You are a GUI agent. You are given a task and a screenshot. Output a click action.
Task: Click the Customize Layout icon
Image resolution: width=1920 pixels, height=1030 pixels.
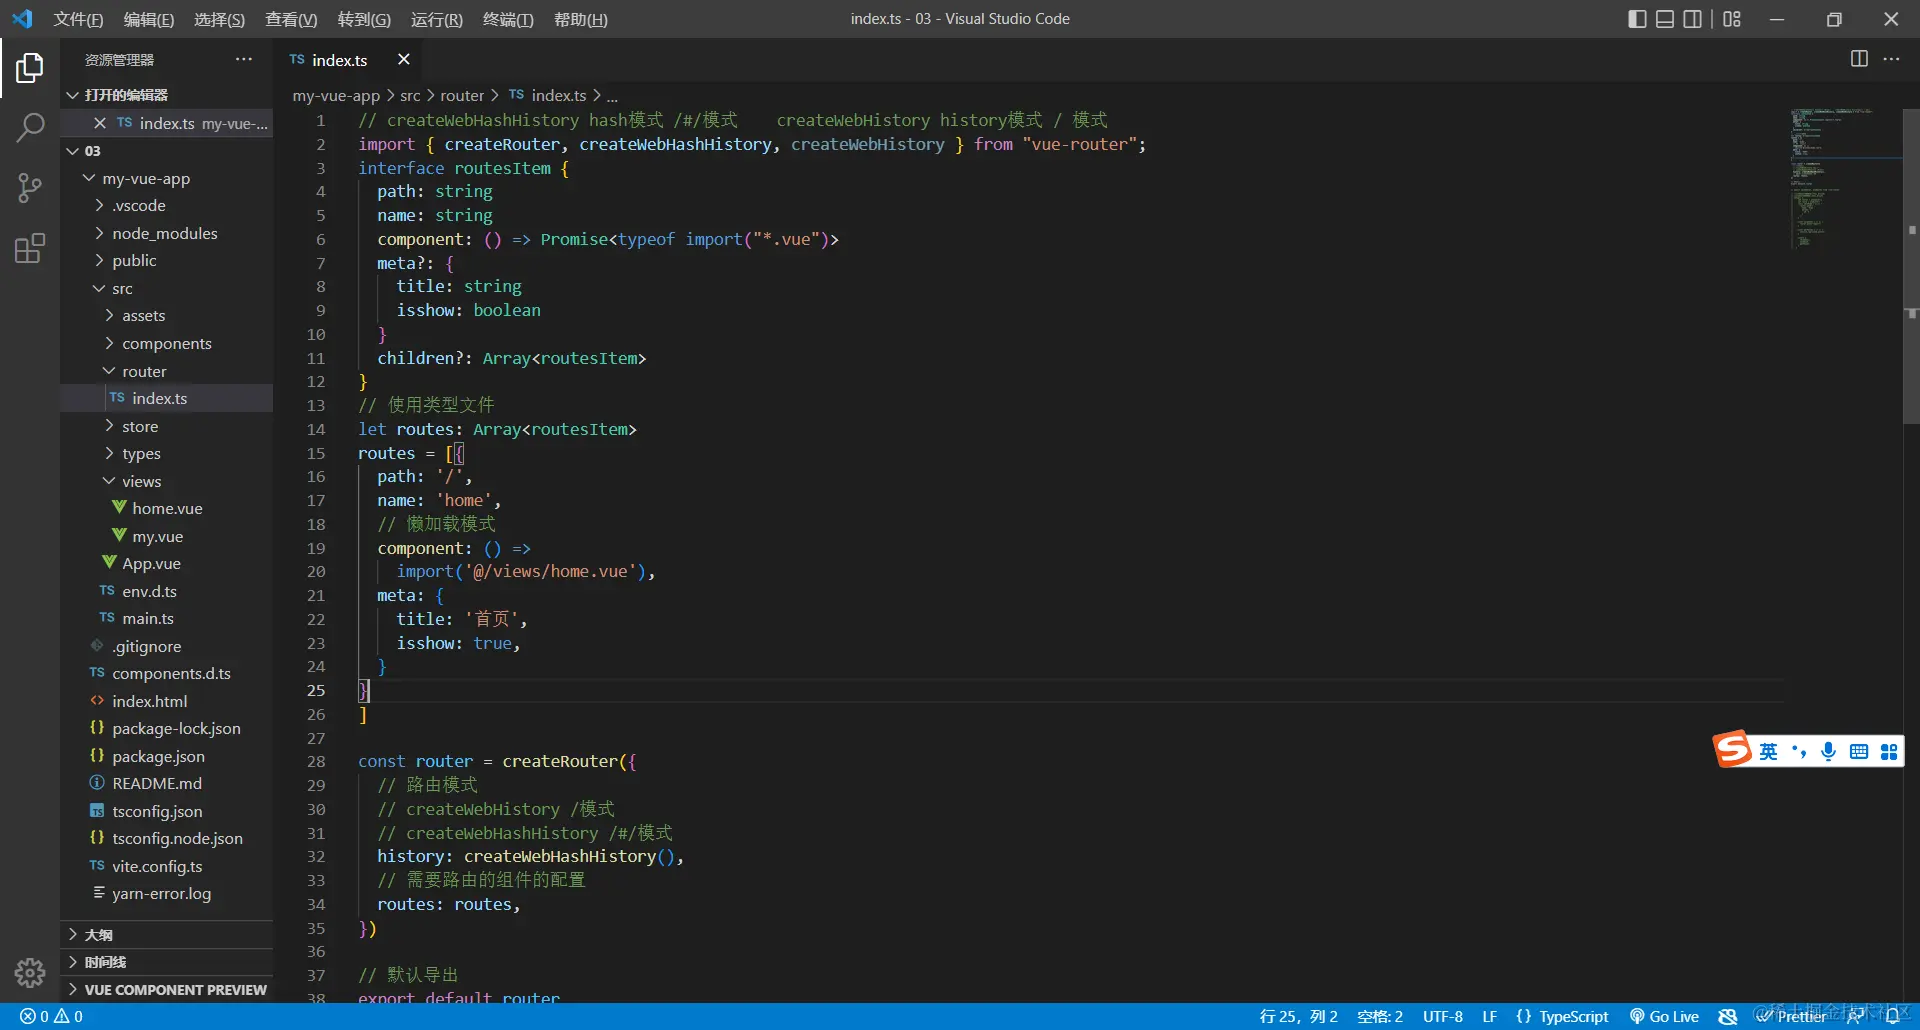click(x=1732, y=19)
